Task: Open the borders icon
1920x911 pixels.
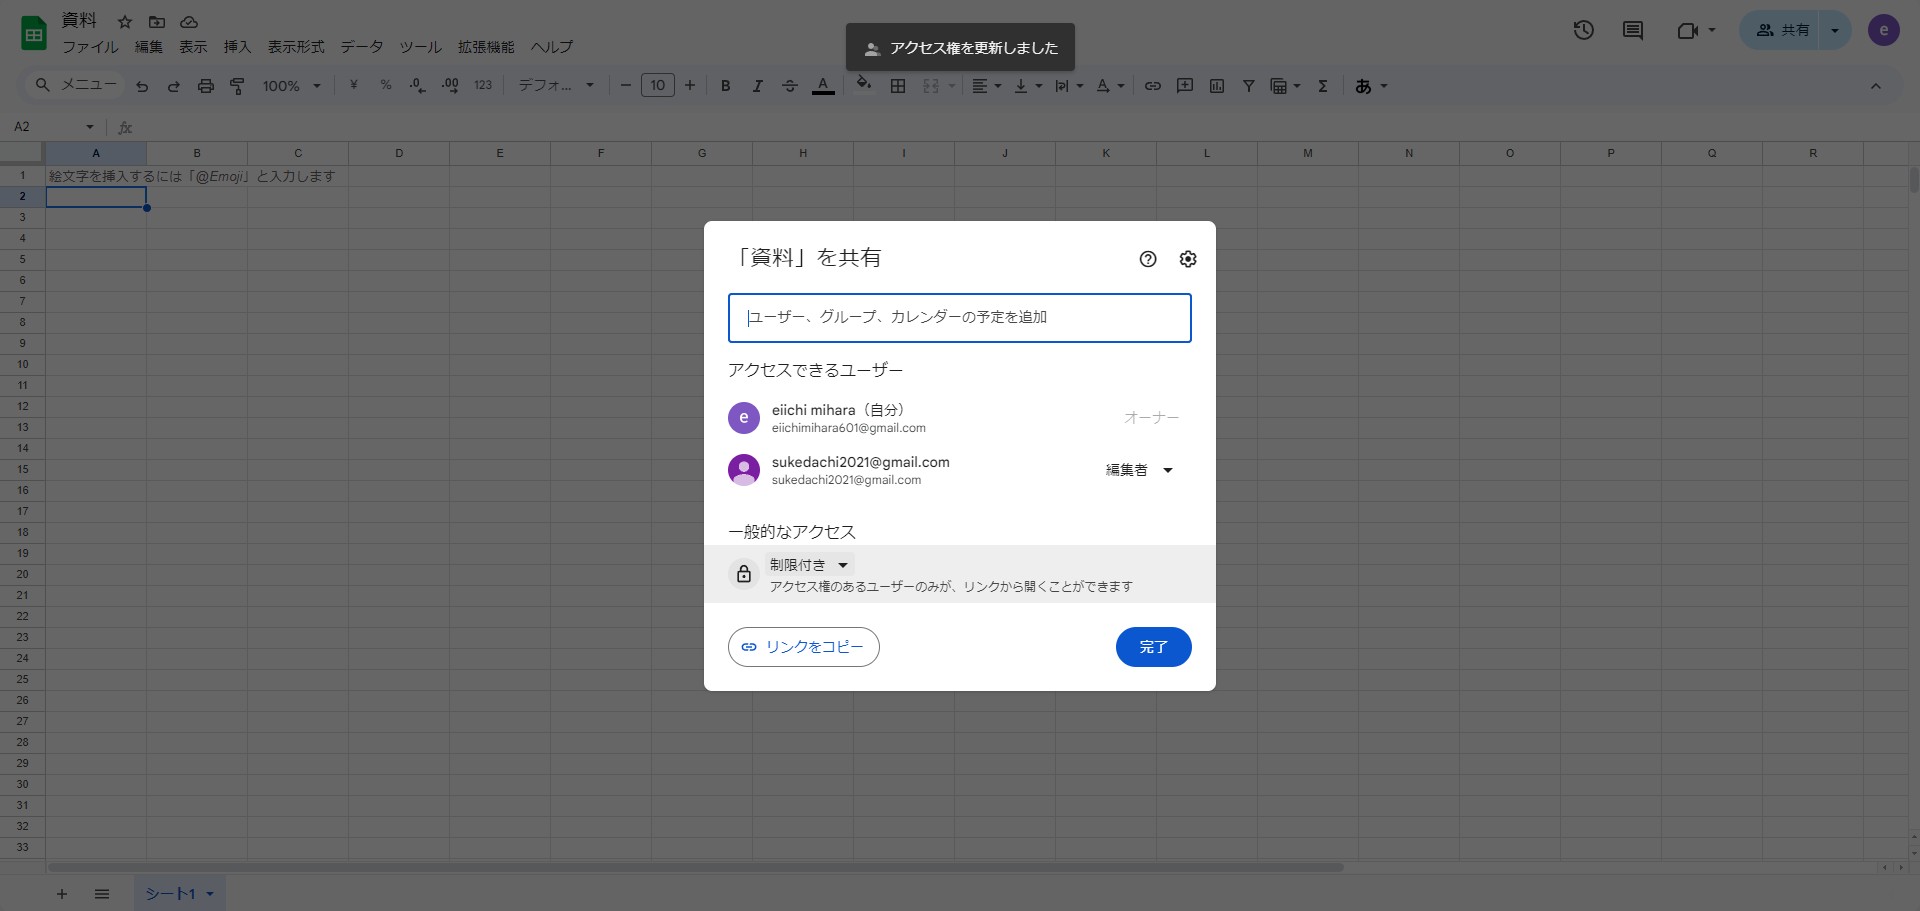Action: tap(898, 86)
